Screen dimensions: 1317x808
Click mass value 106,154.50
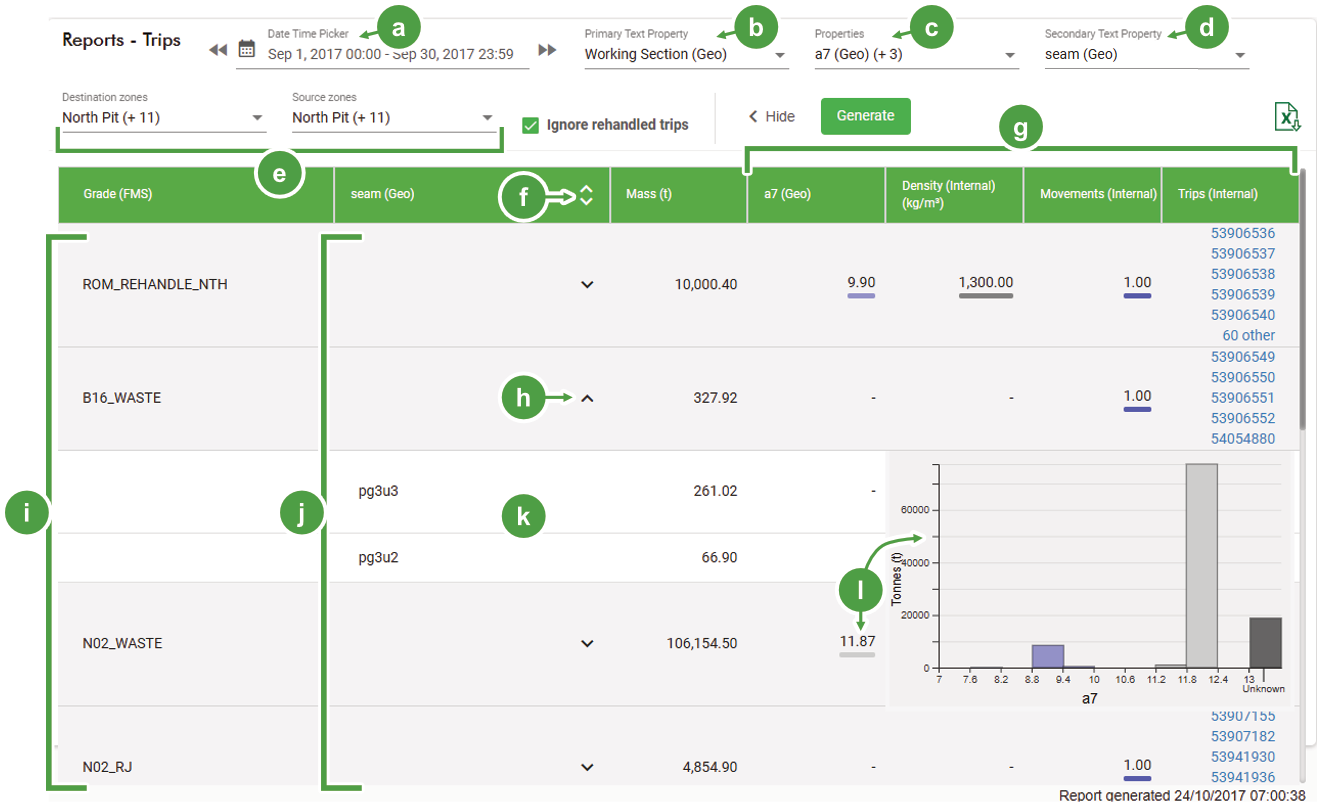[701, 644]
